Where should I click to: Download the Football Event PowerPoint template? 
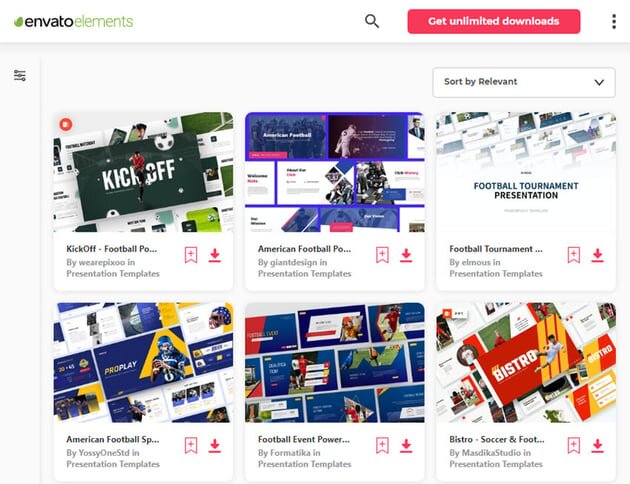(406, 445)
